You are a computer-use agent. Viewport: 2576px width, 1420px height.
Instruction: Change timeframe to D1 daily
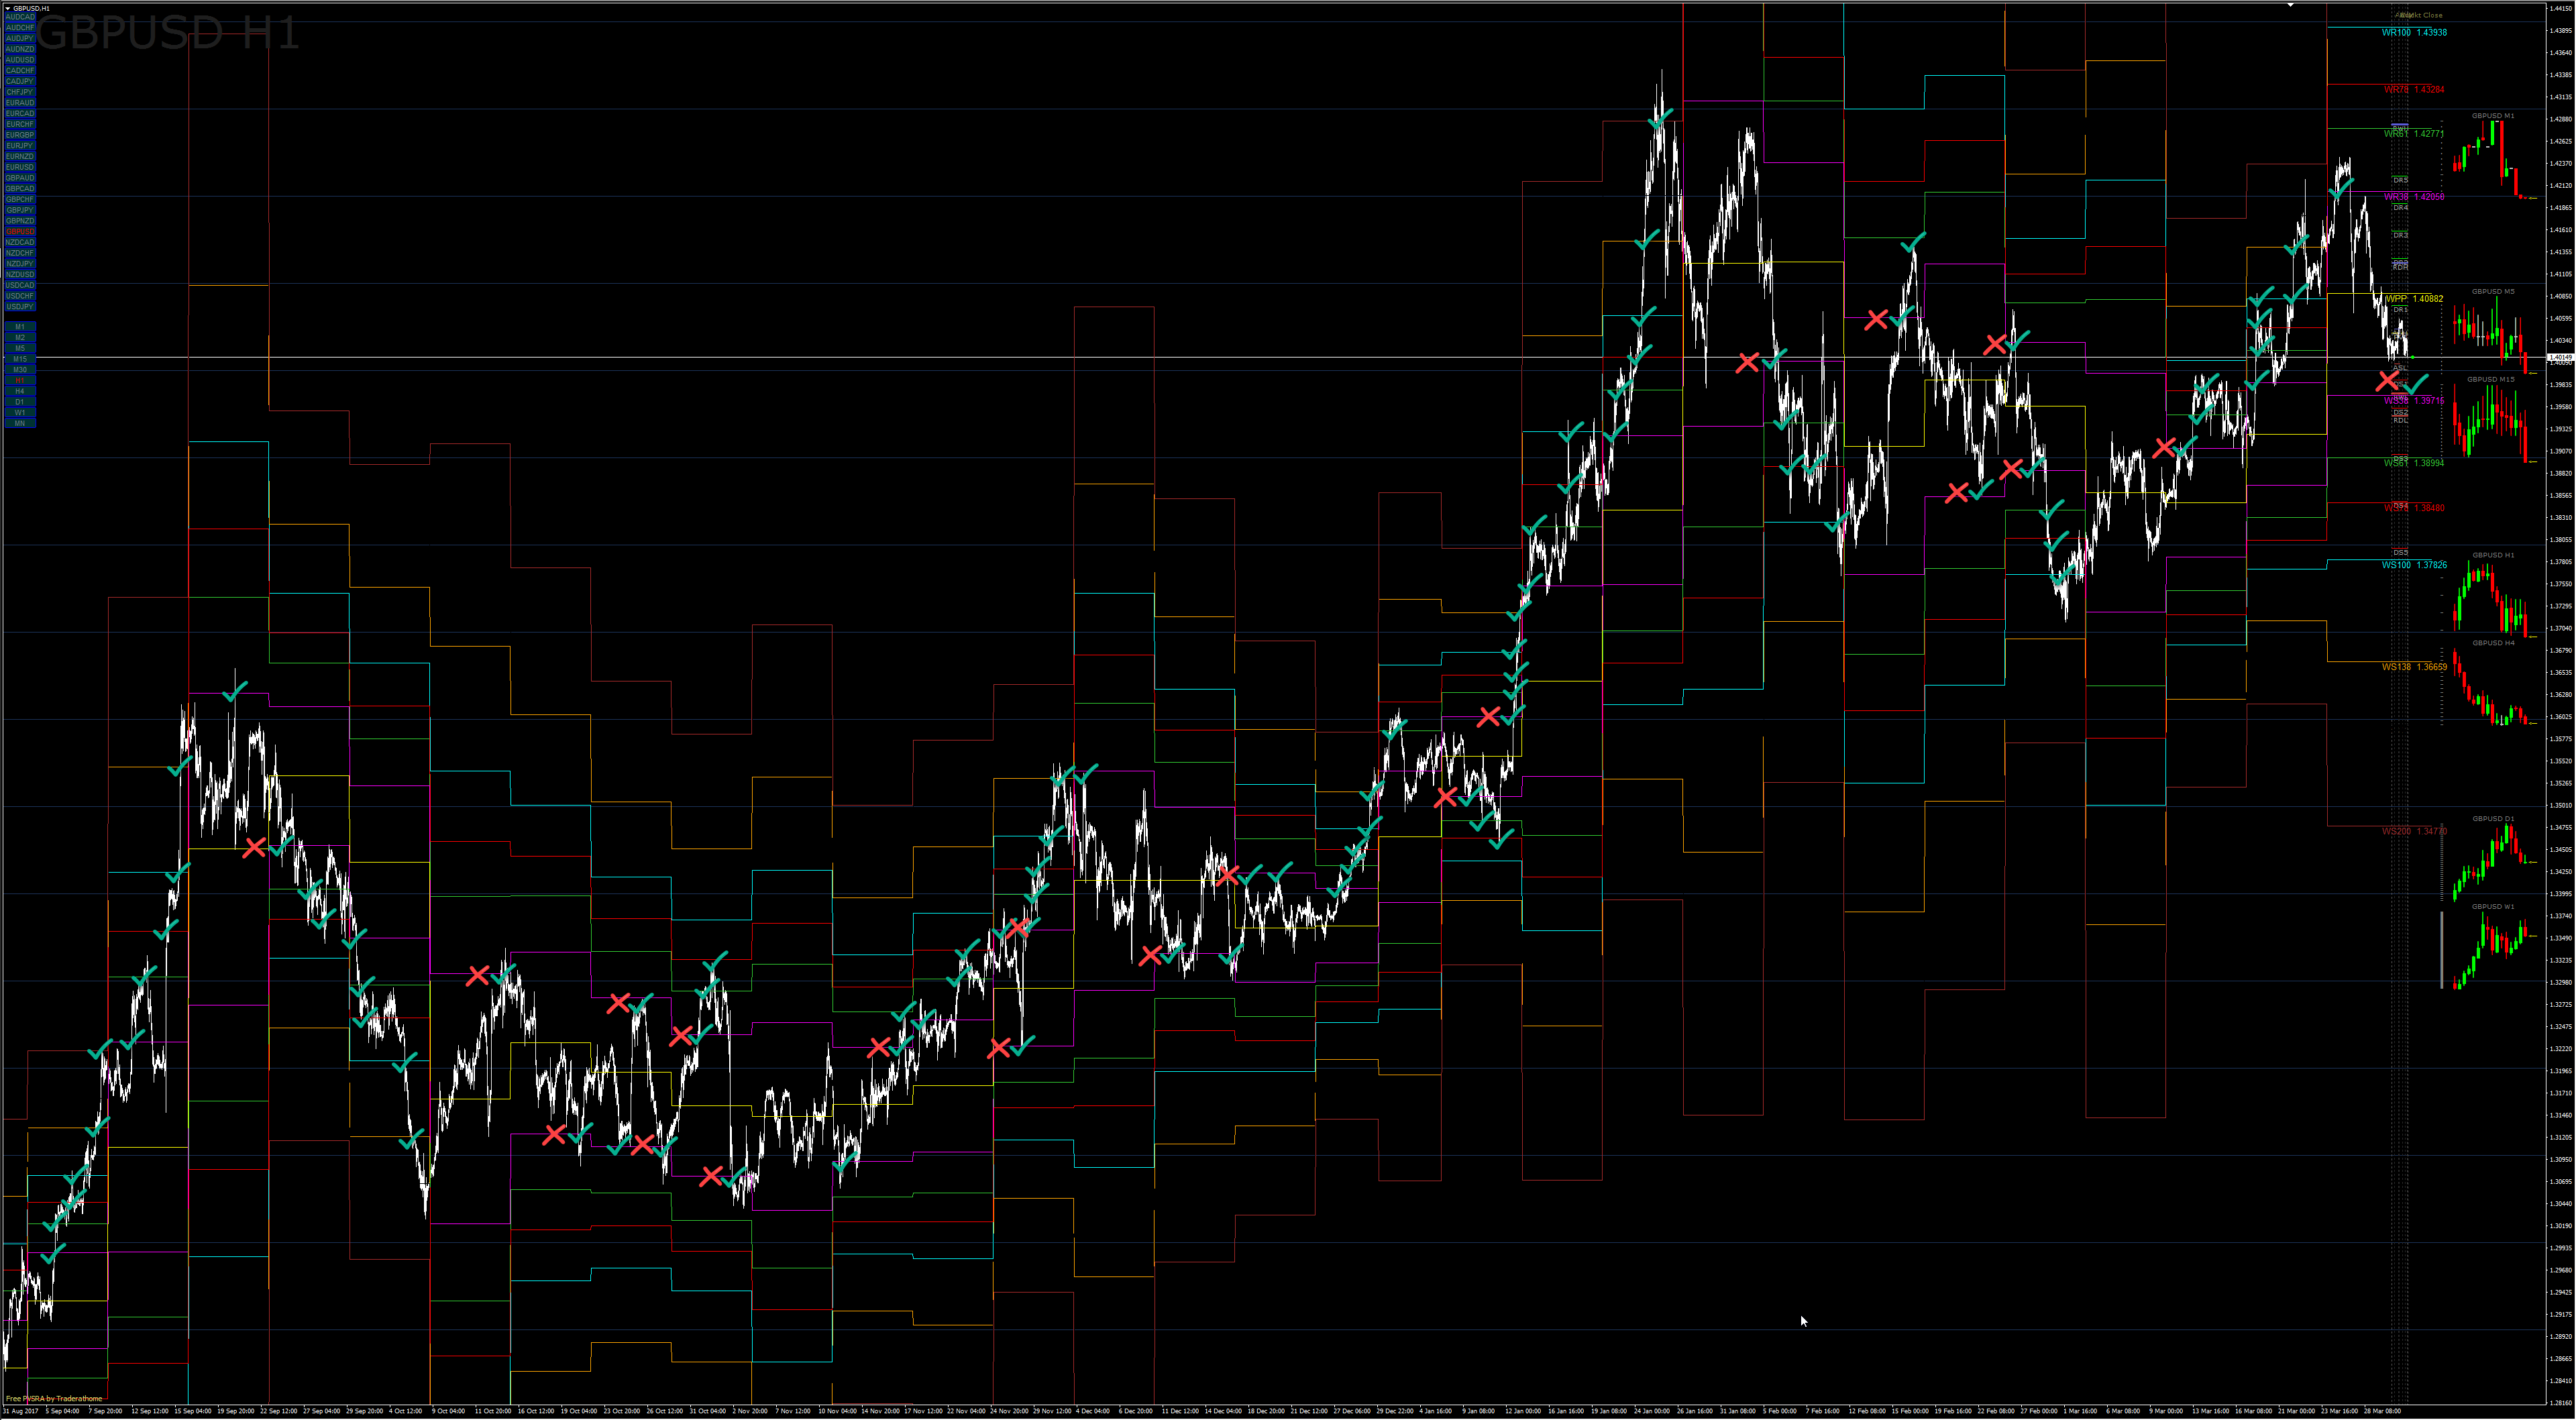pos(20,402)
